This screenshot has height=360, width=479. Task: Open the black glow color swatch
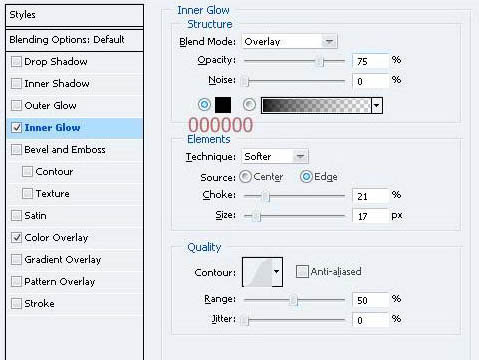click(223, 105)
